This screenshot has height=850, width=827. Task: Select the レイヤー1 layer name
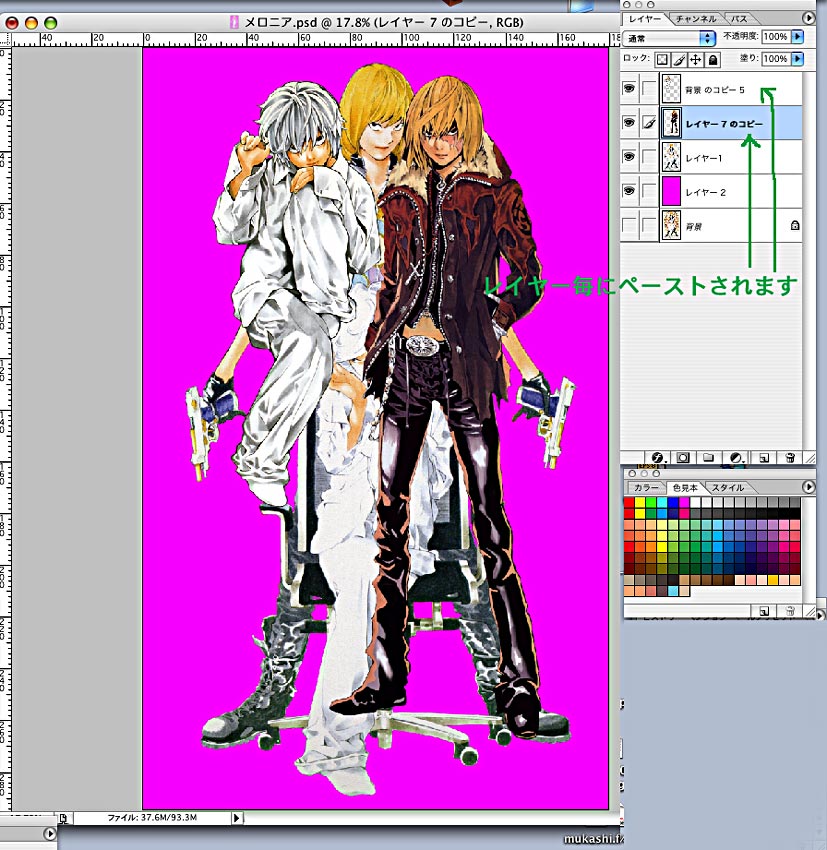[x=703, y=158]
